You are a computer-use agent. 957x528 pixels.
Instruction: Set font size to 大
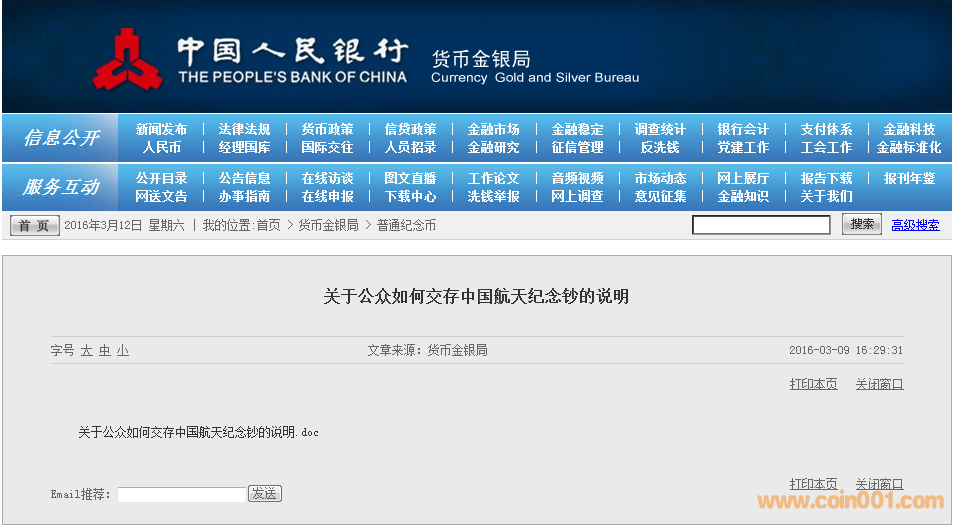(87, 351)
